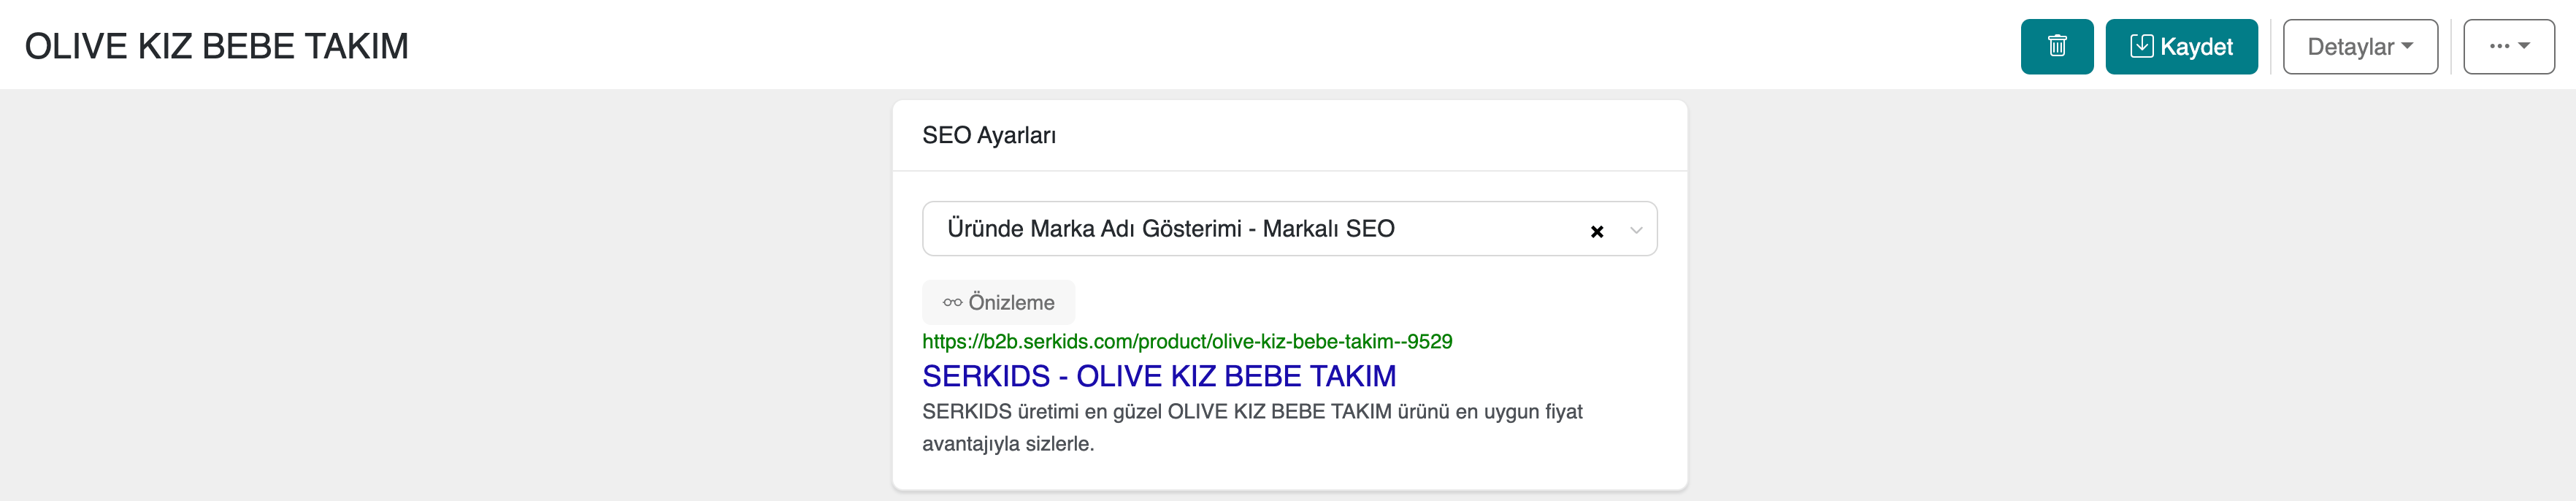The height and width of the screenshot is (501, 2576).
Task: Click the Önizleme preview button
Action: coord(998,302)
